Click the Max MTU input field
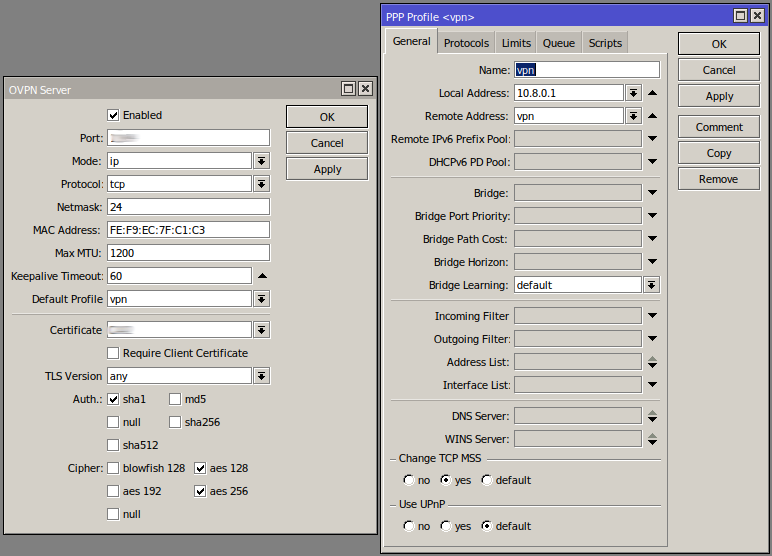This screenshot has height=556, width=772. coord(189,253)
